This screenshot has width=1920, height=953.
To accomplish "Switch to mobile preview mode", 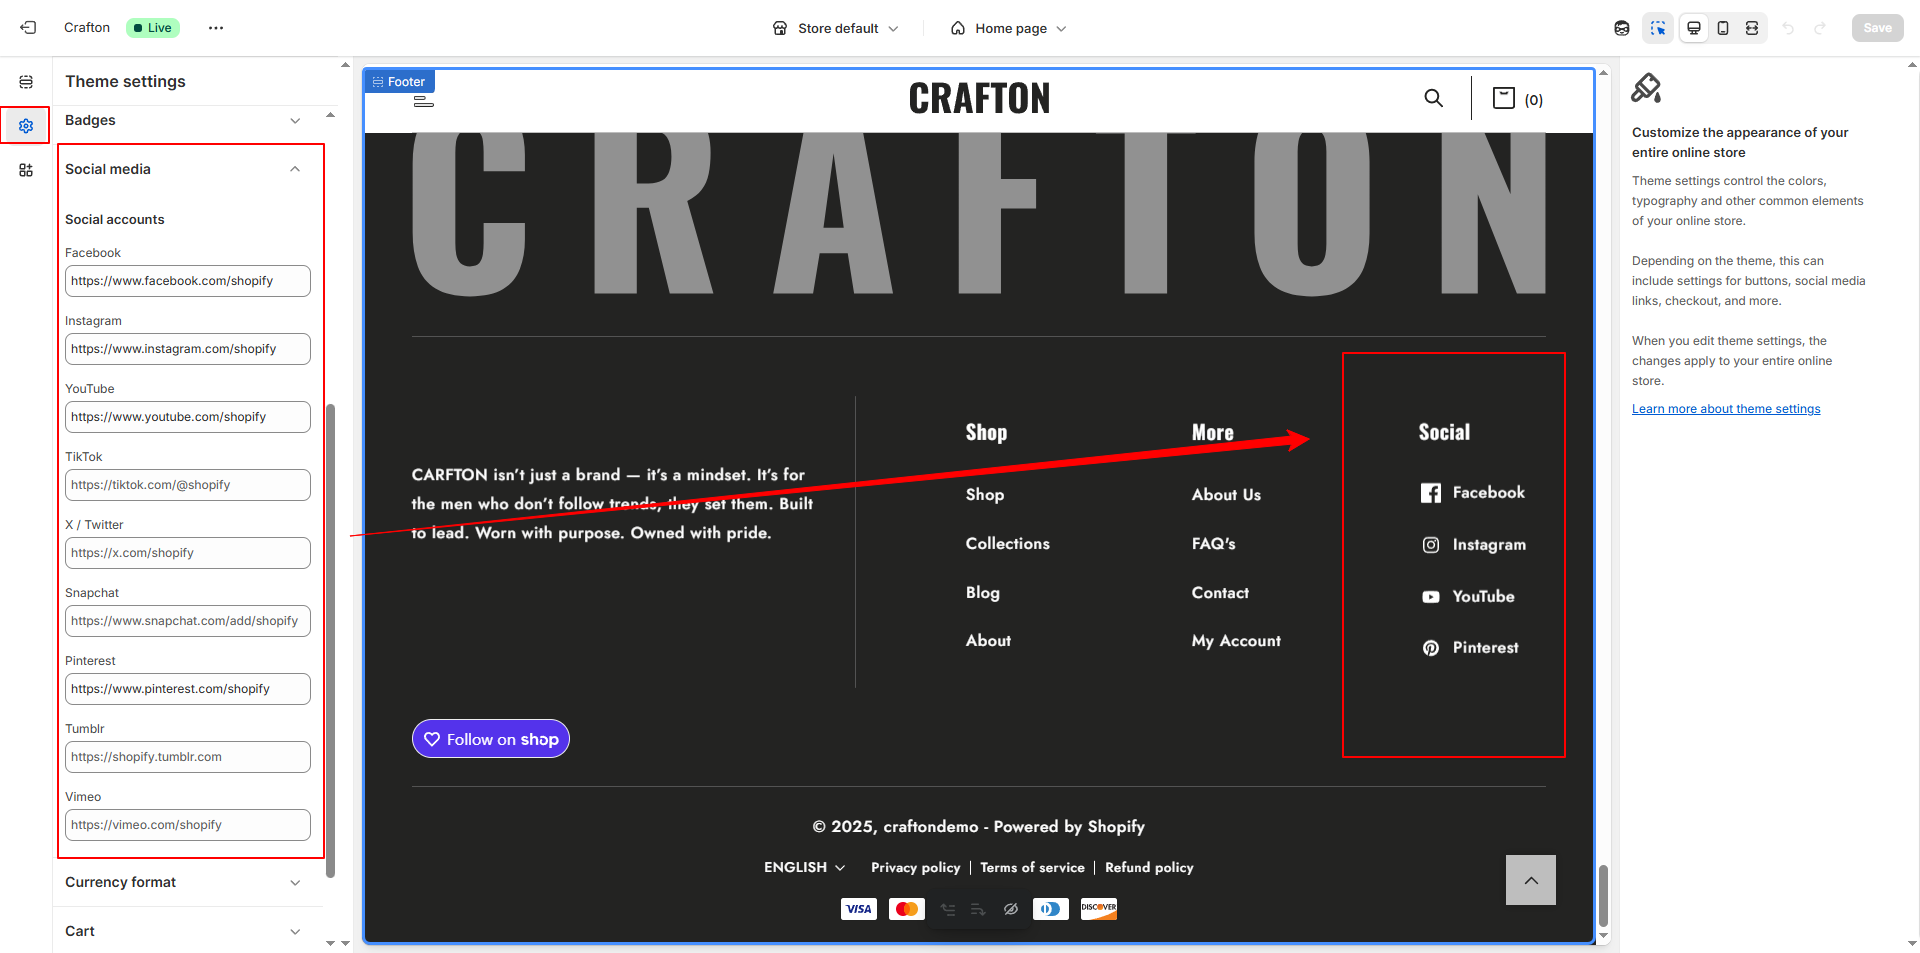I will [x=1722, y=28].
